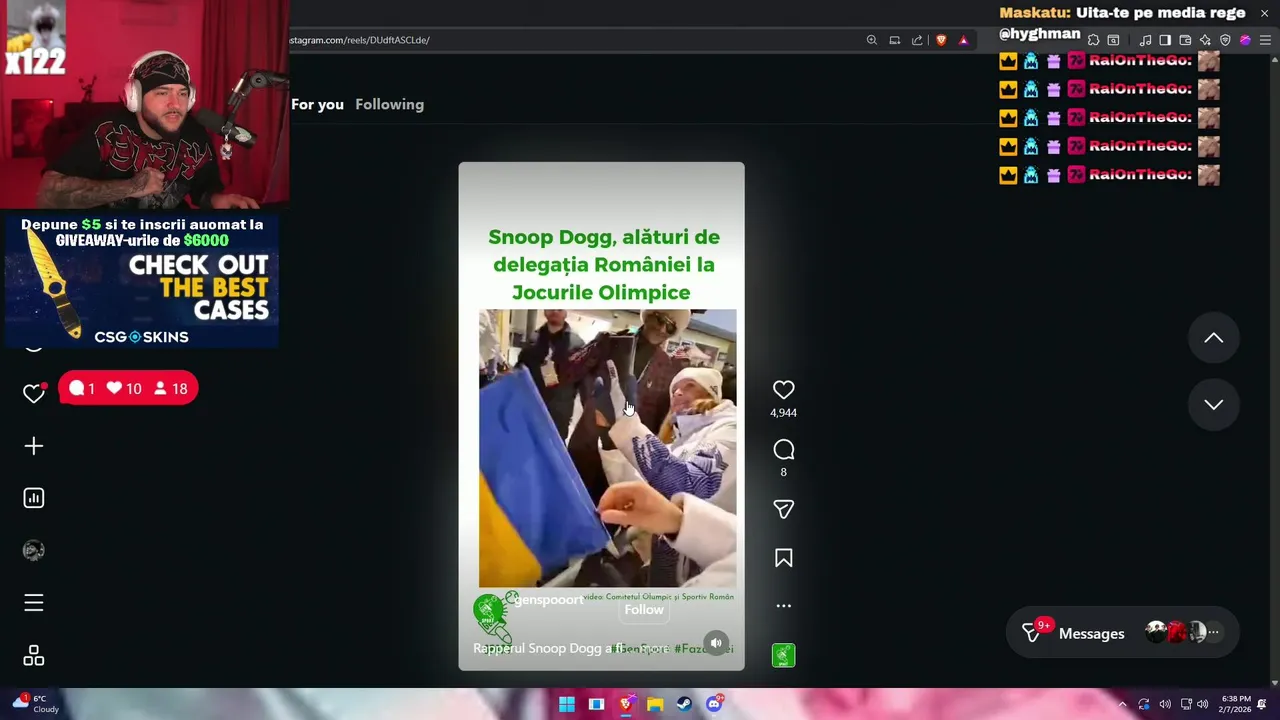Open Brave Rewards triangle icon

(963, 40)
